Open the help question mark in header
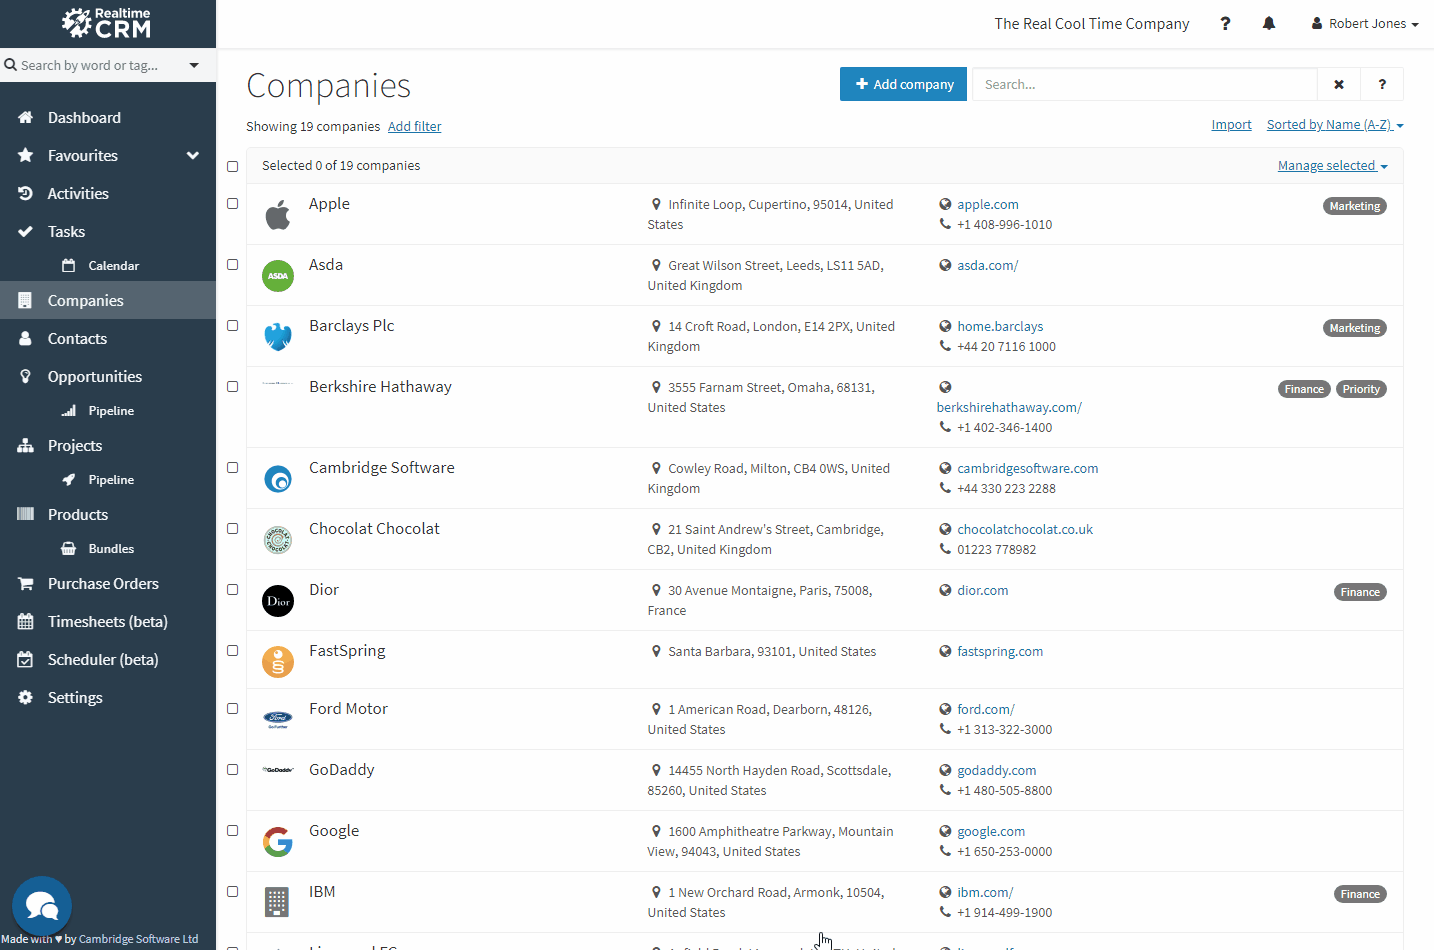 point(1225,24)
